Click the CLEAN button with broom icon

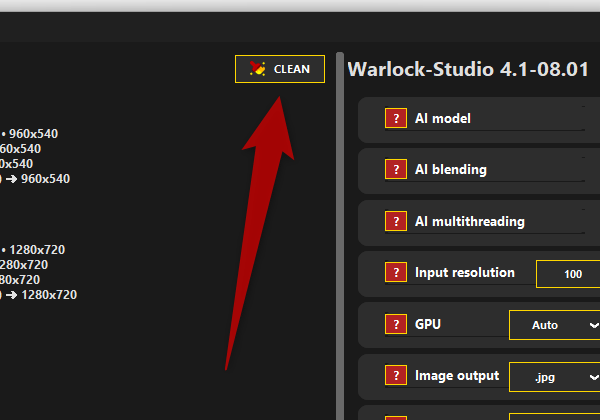(x=280, y=69)
